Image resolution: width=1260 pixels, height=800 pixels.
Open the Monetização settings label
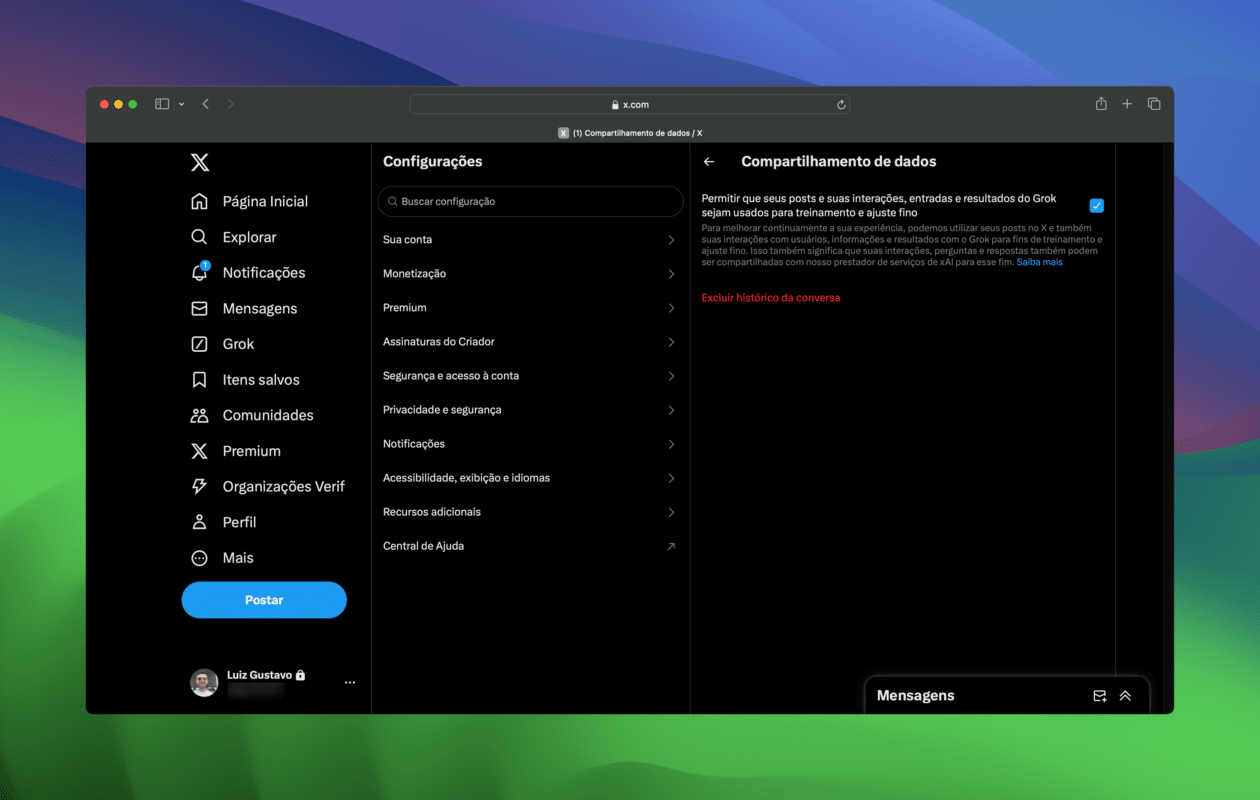(415, 274)
